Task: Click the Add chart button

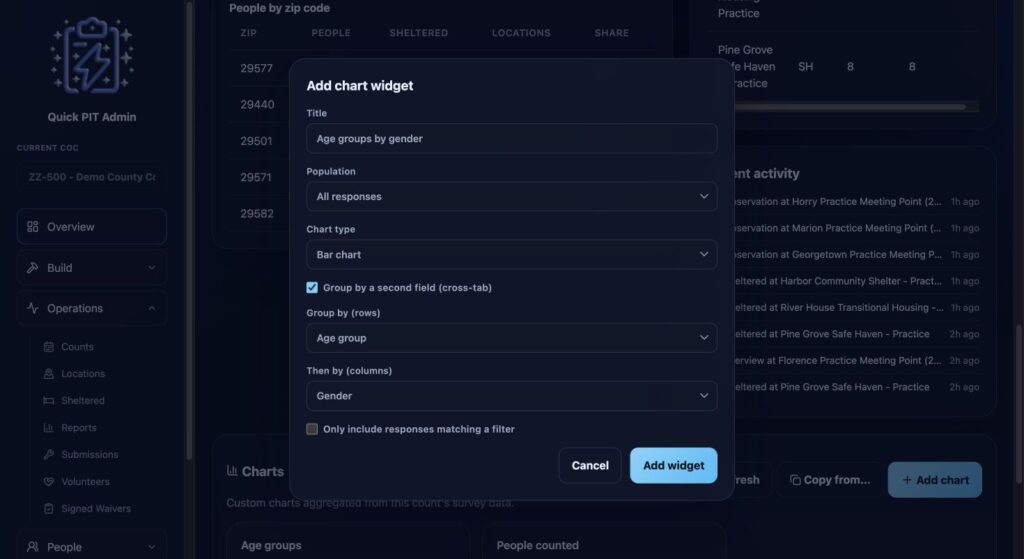Action: (x=935, y=480)
